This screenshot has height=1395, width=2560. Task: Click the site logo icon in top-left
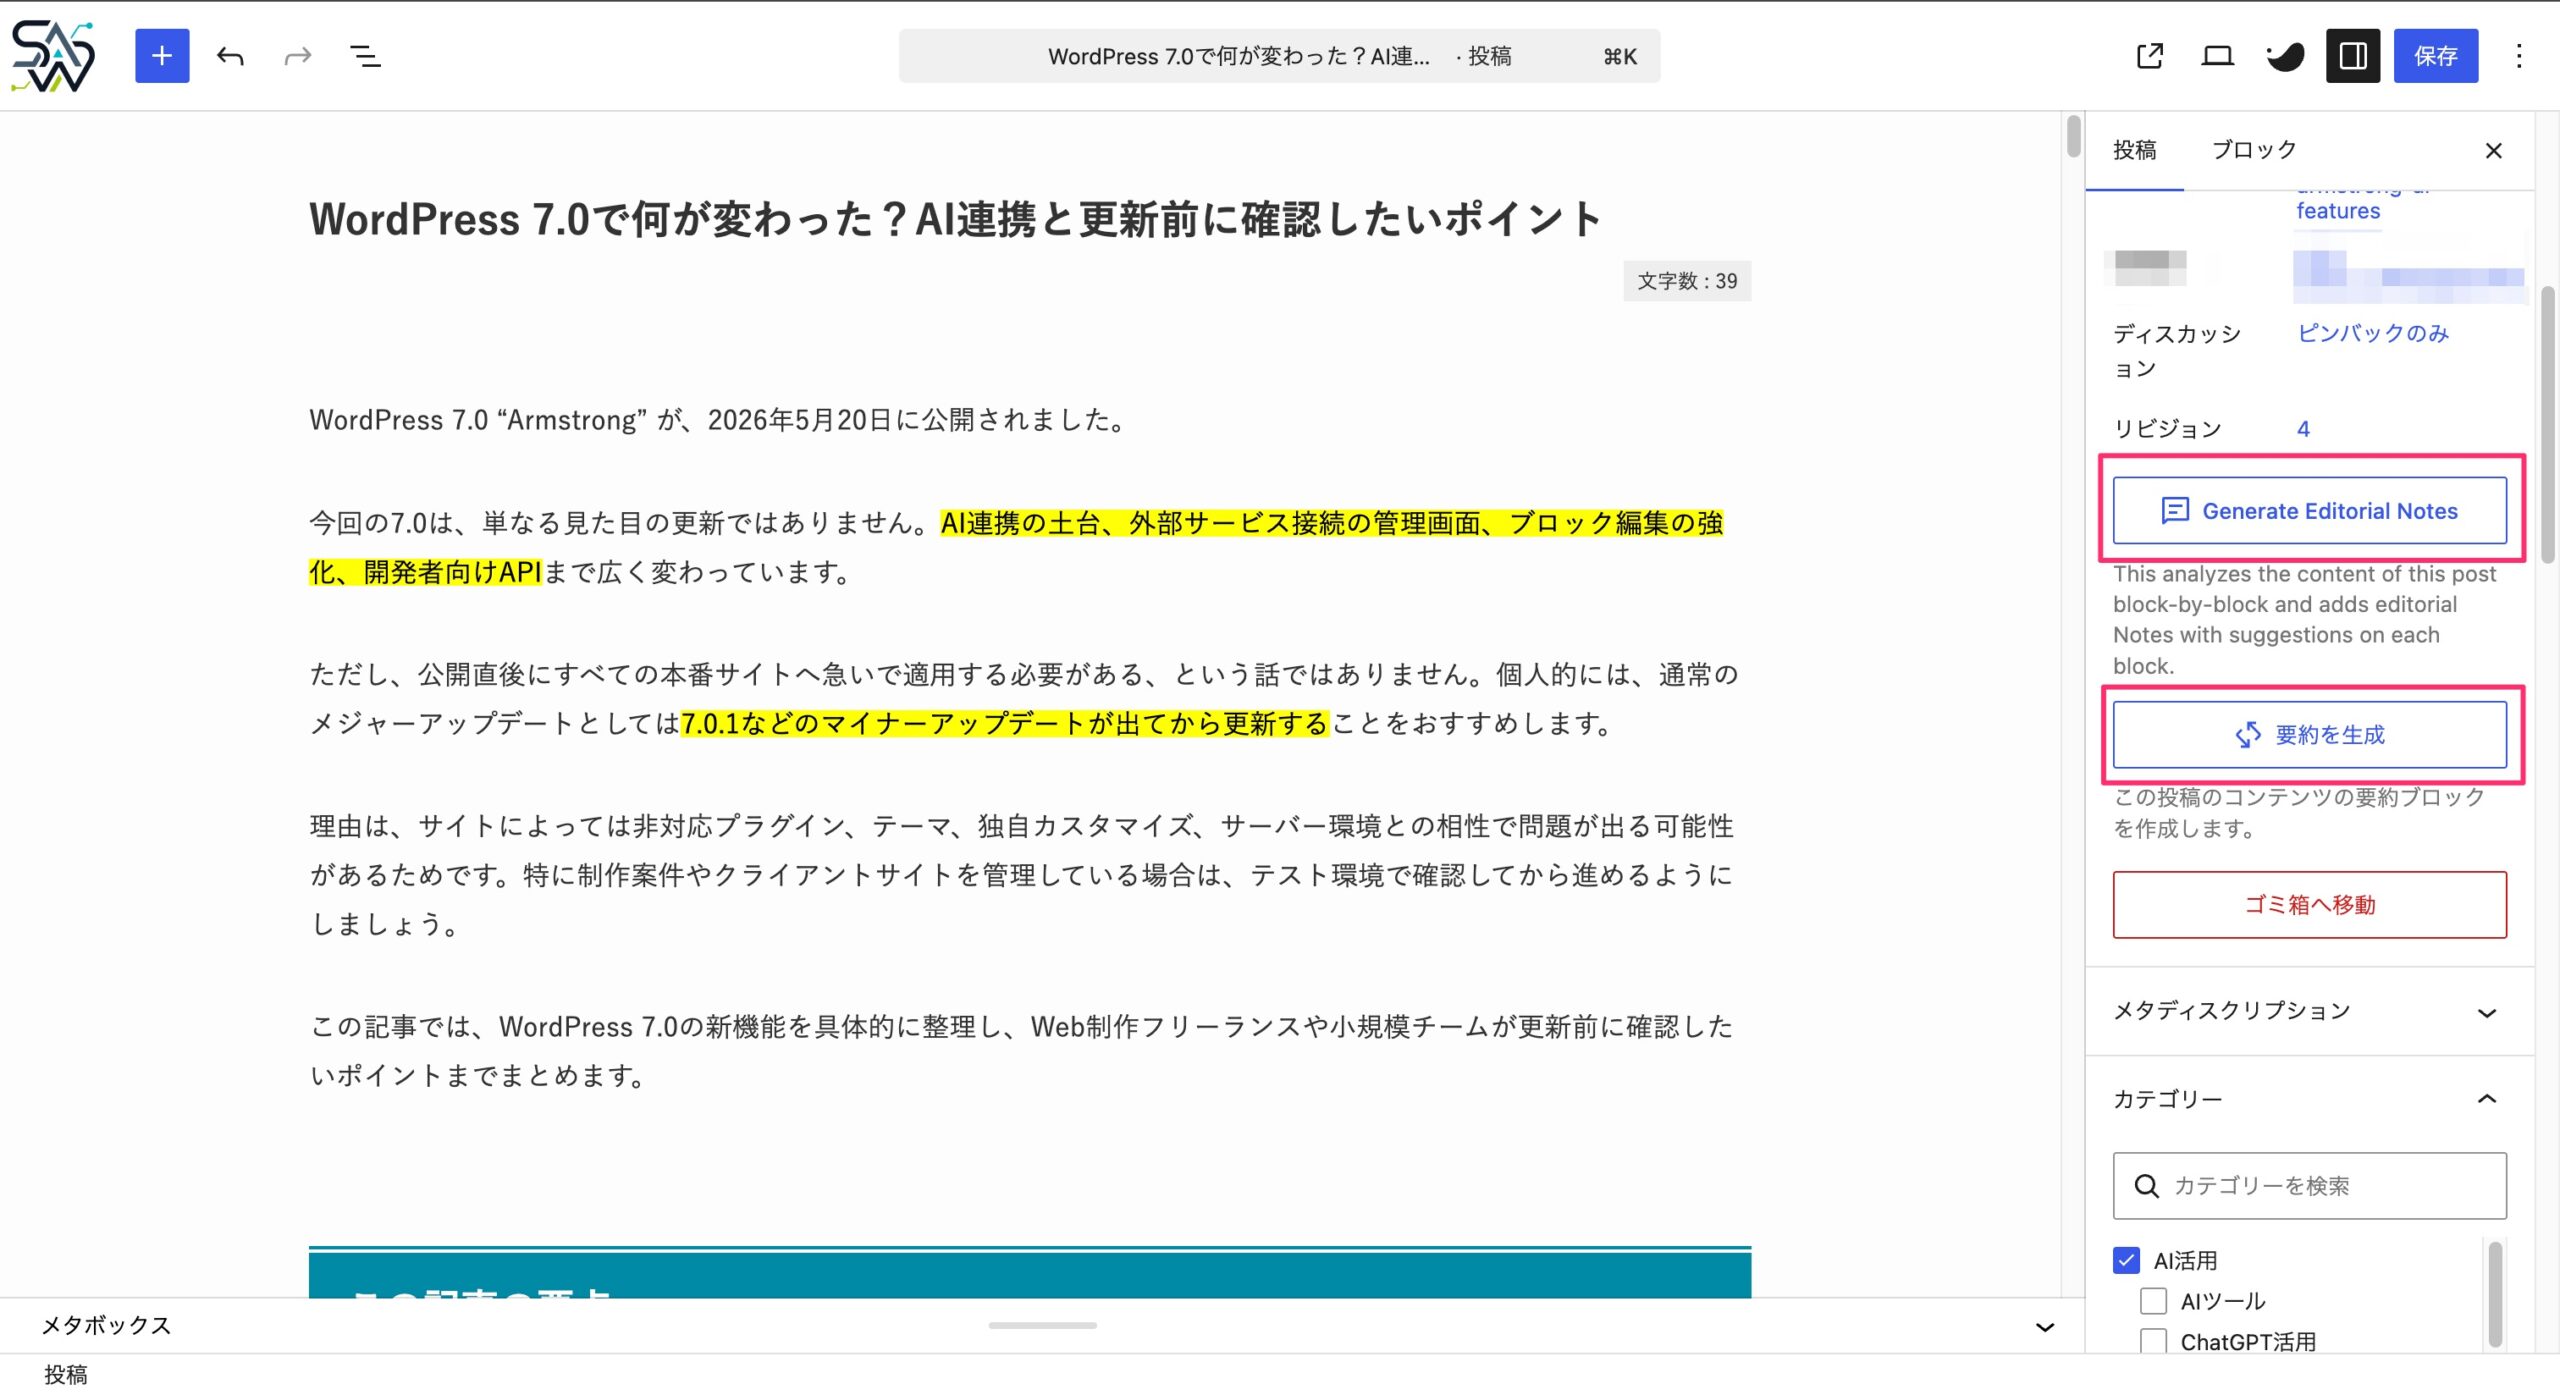tap(53, 56)
